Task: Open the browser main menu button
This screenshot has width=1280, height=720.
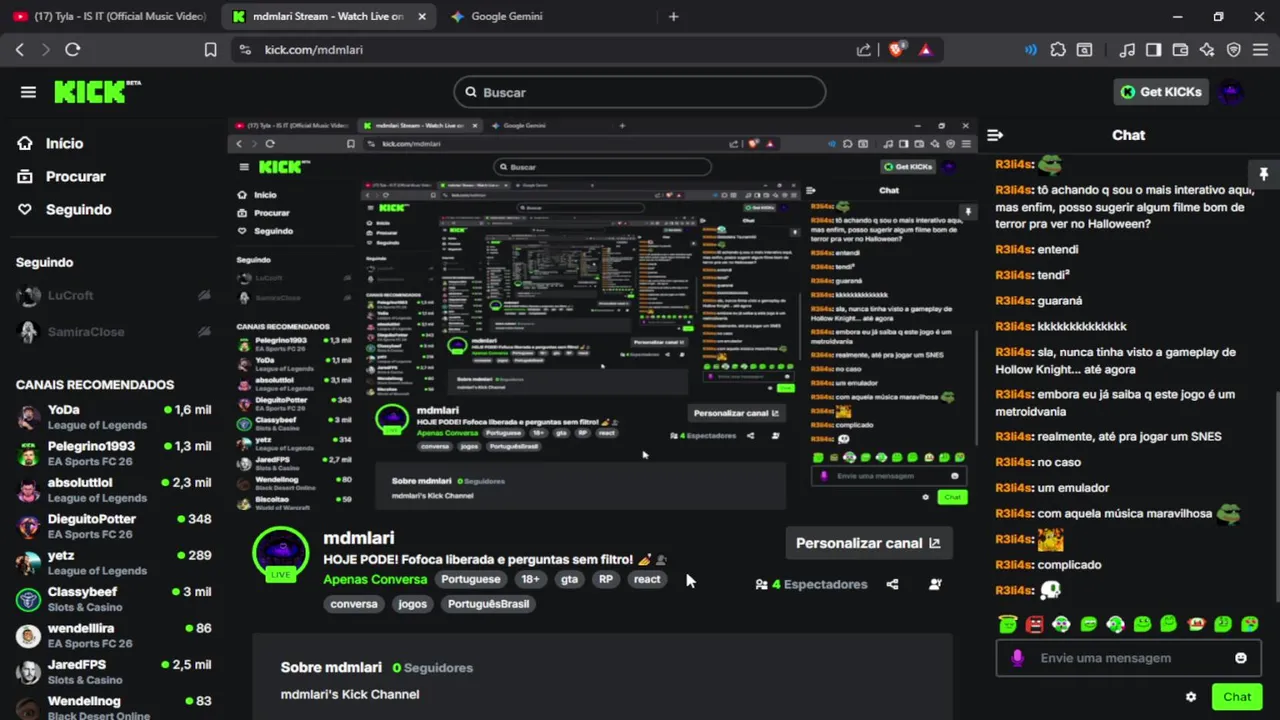Action: click(1260, 49)
